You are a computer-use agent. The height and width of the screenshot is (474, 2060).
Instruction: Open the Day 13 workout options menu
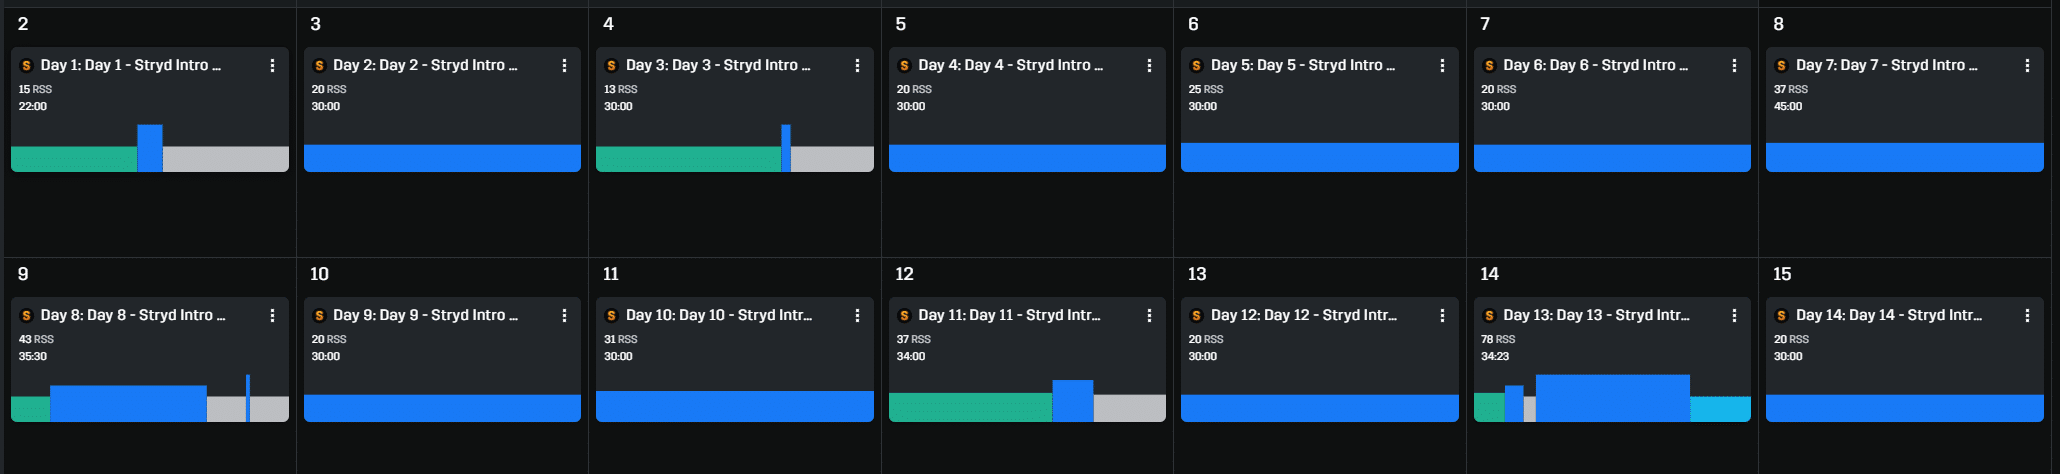point(1734,315)
